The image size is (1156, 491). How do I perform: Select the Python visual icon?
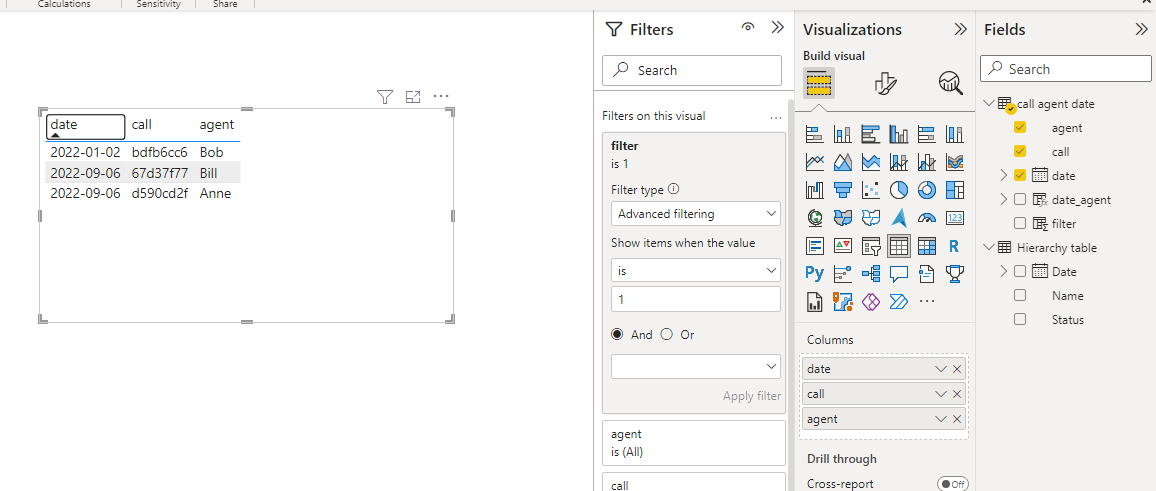(814, 274)
